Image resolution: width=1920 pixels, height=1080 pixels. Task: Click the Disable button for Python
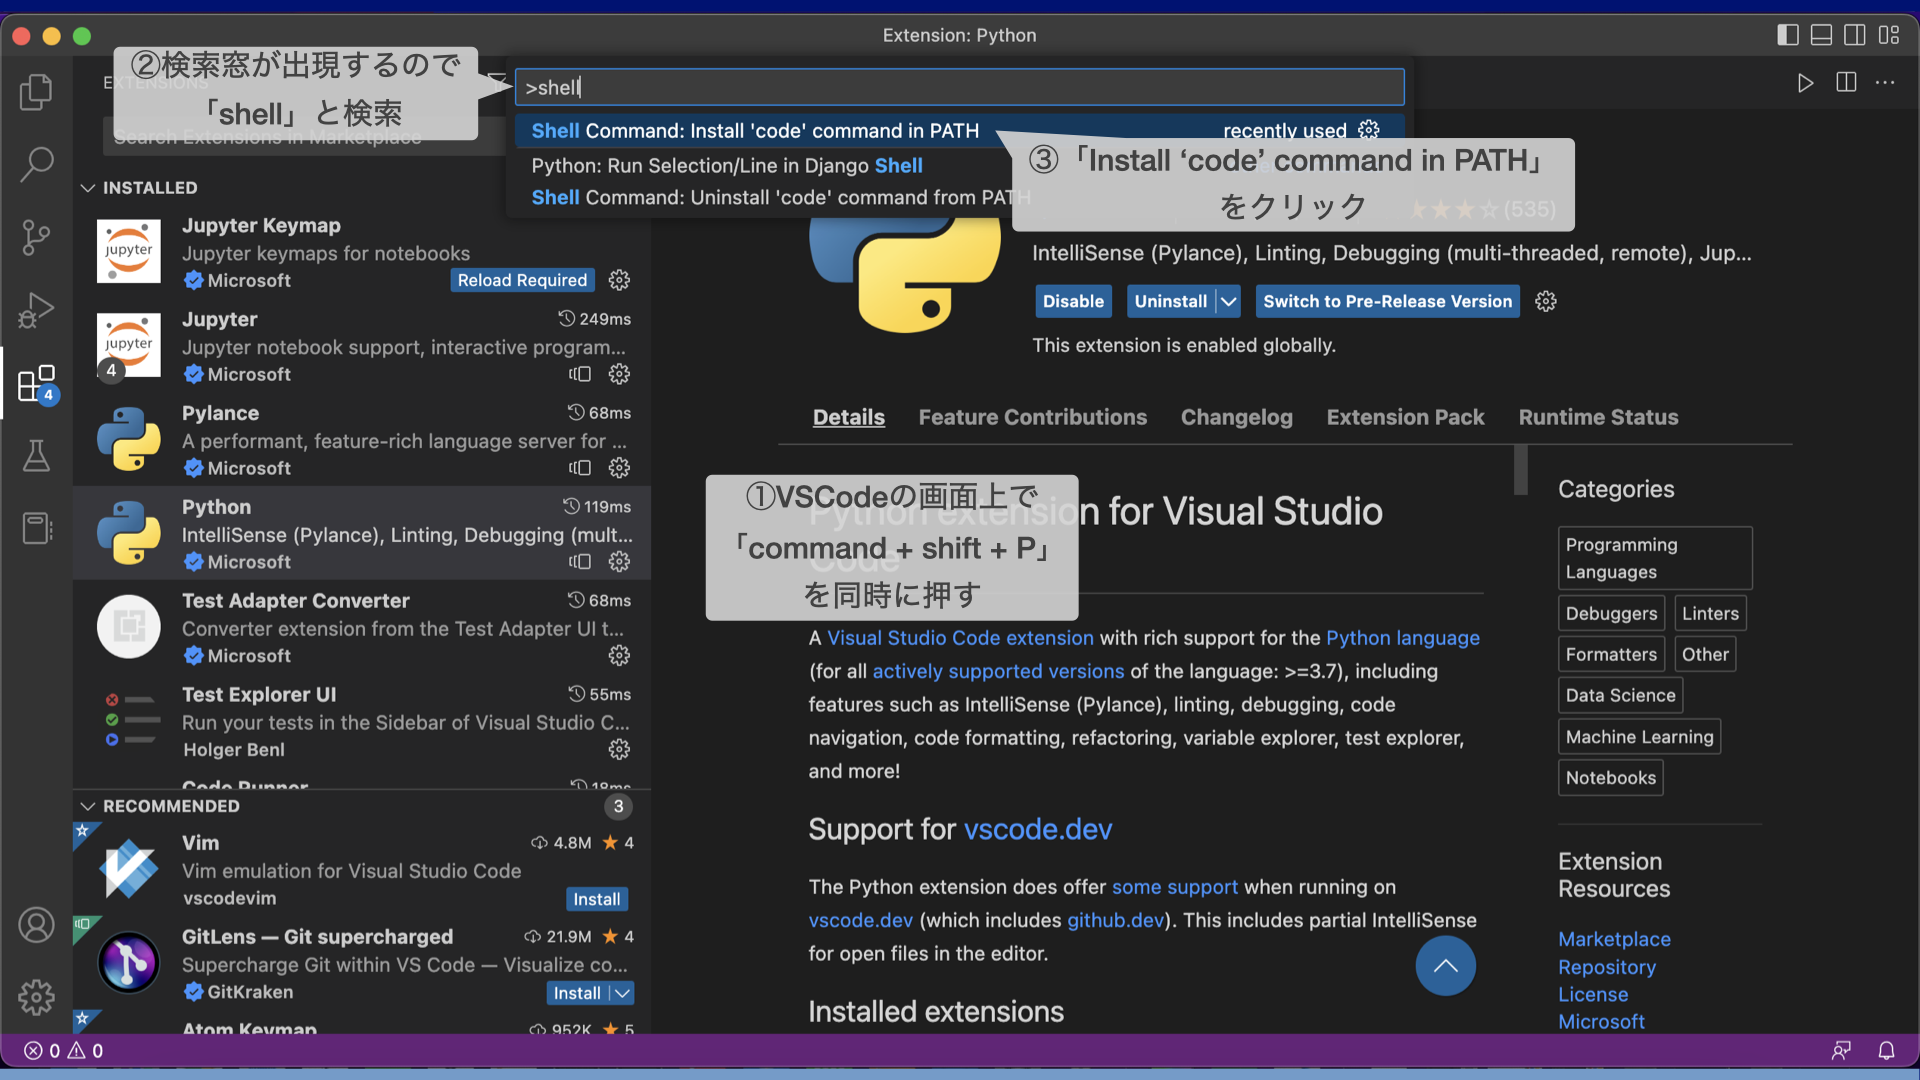pos(1073,301)
